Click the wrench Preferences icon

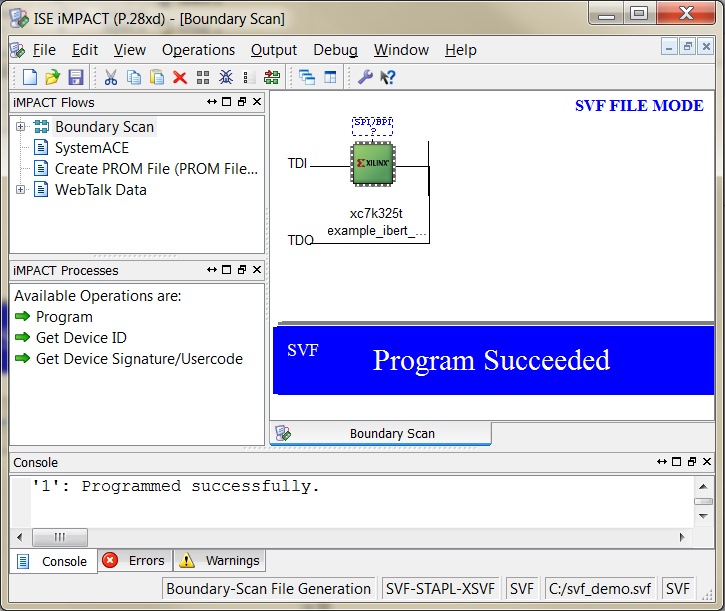[x=365, y=77]
